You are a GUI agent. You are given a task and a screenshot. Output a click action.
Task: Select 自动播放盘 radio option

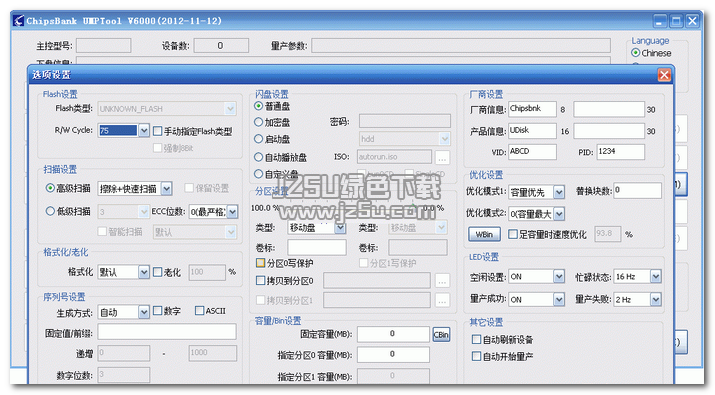[259, 157]
